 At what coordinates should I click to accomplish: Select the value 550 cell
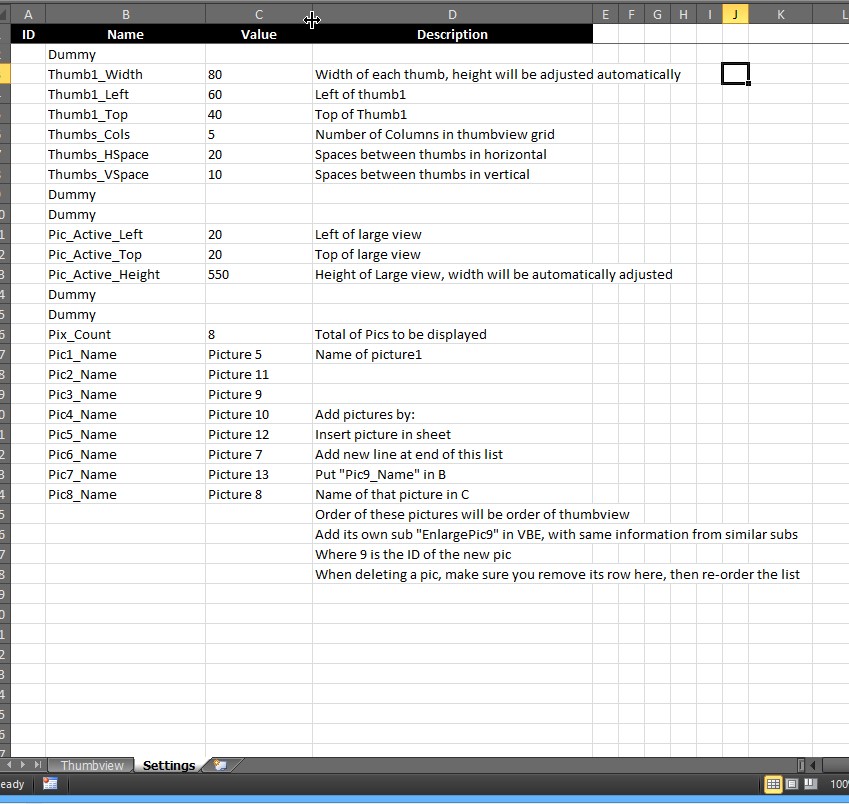click(x=259, y=274)
